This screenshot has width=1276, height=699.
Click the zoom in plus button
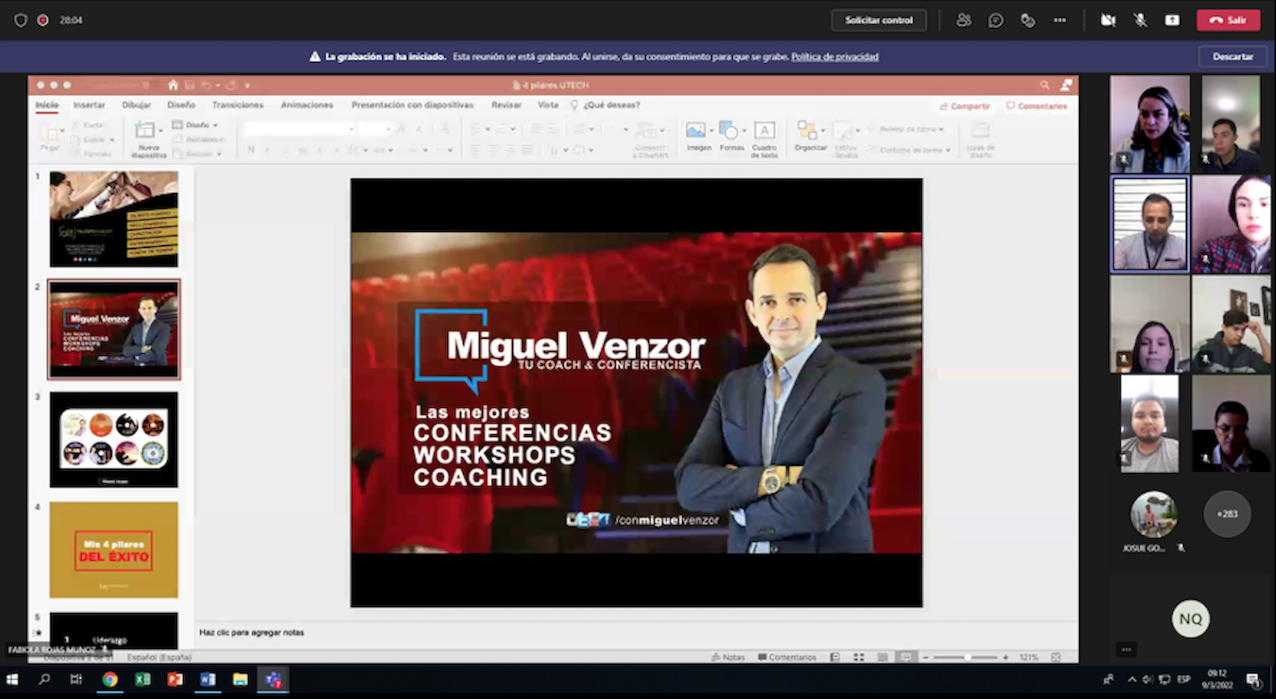(1005, 658)
